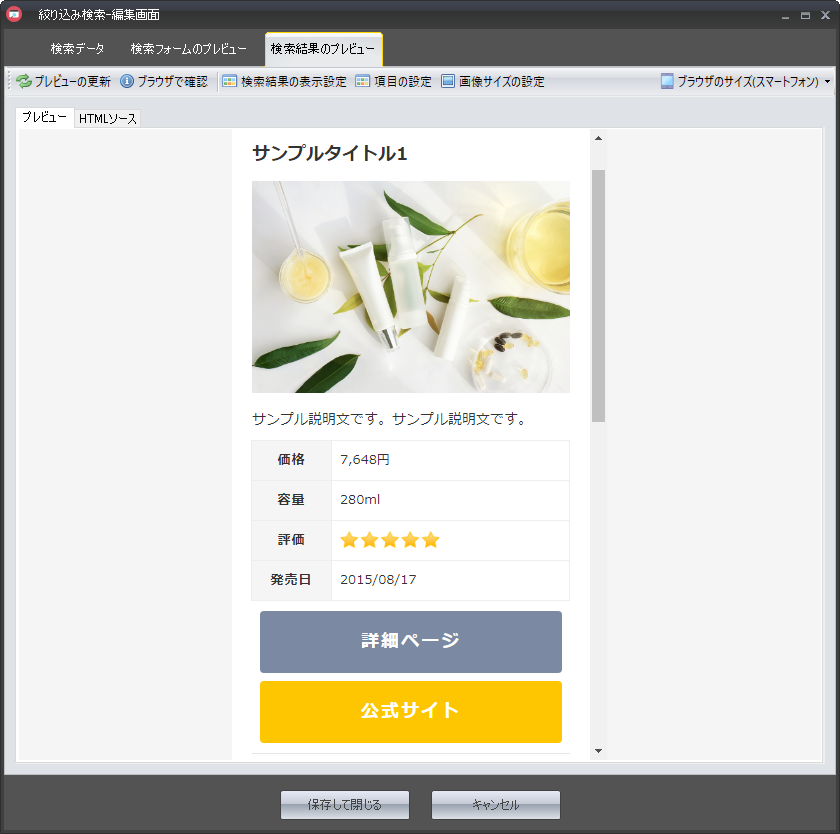Switch to the HTMLソース sub-tab
Image resolution: width=840 pixels, height=834 pixels.
(x=108, y=119)
